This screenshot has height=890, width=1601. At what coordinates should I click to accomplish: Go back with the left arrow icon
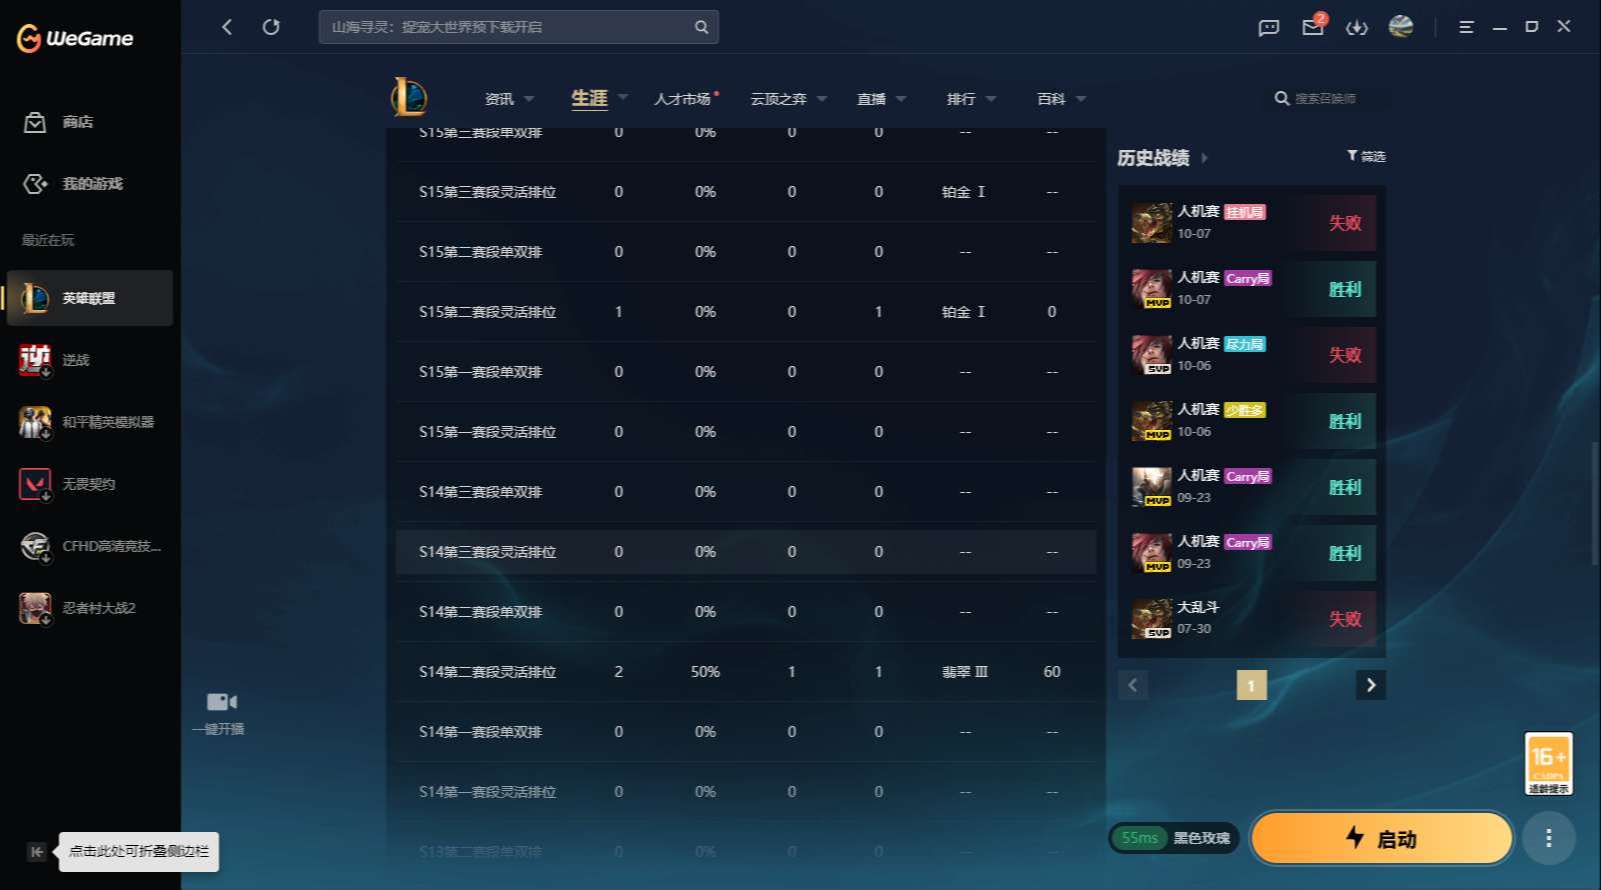click(x=227, y=27)
